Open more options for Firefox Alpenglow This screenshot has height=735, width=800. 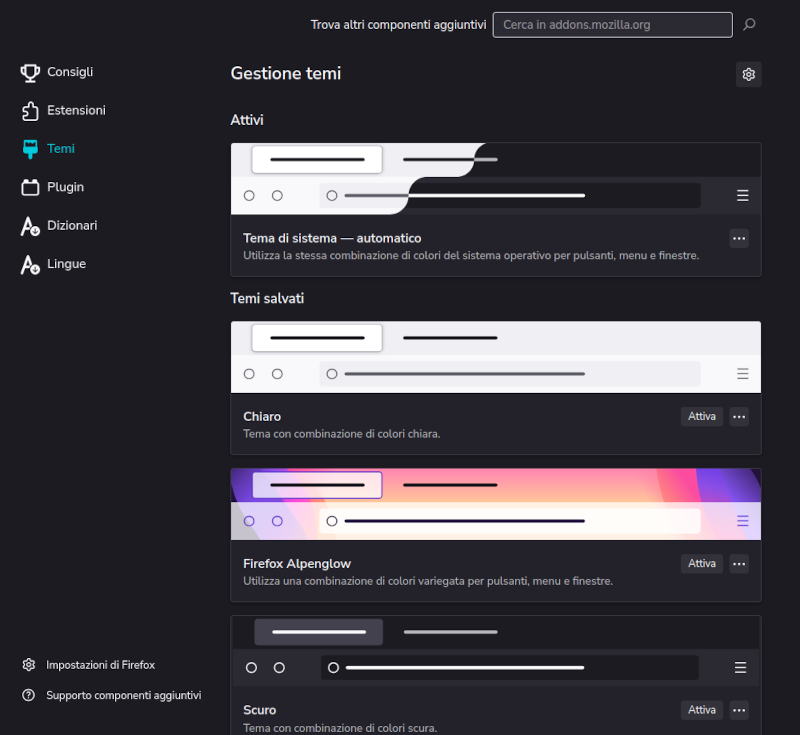coord(739,564)
